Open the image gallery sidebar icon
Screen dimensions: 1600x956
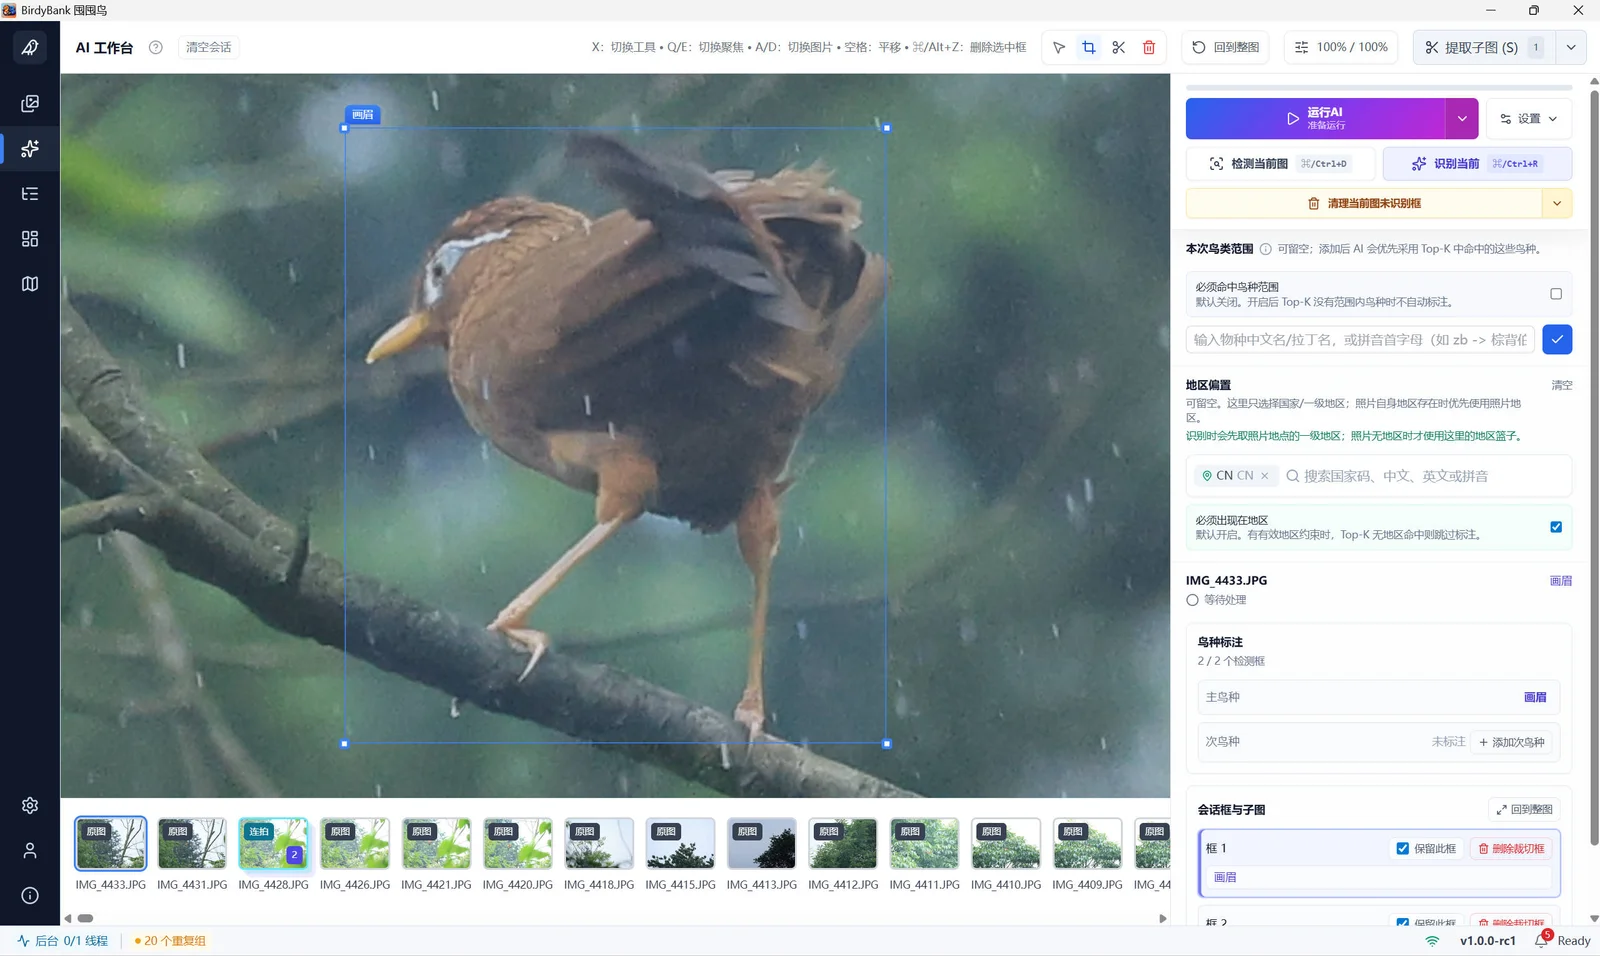(30, 104)
